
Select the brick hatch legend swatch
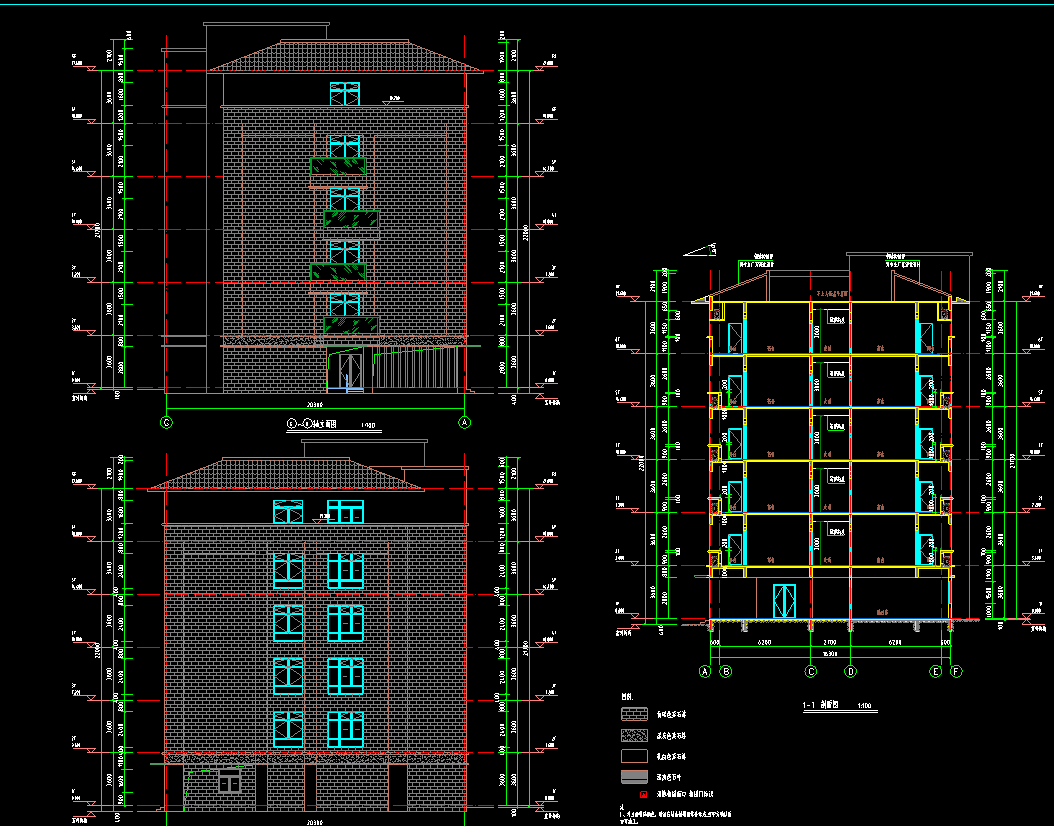pyautogui.click(x=635, y=715)
